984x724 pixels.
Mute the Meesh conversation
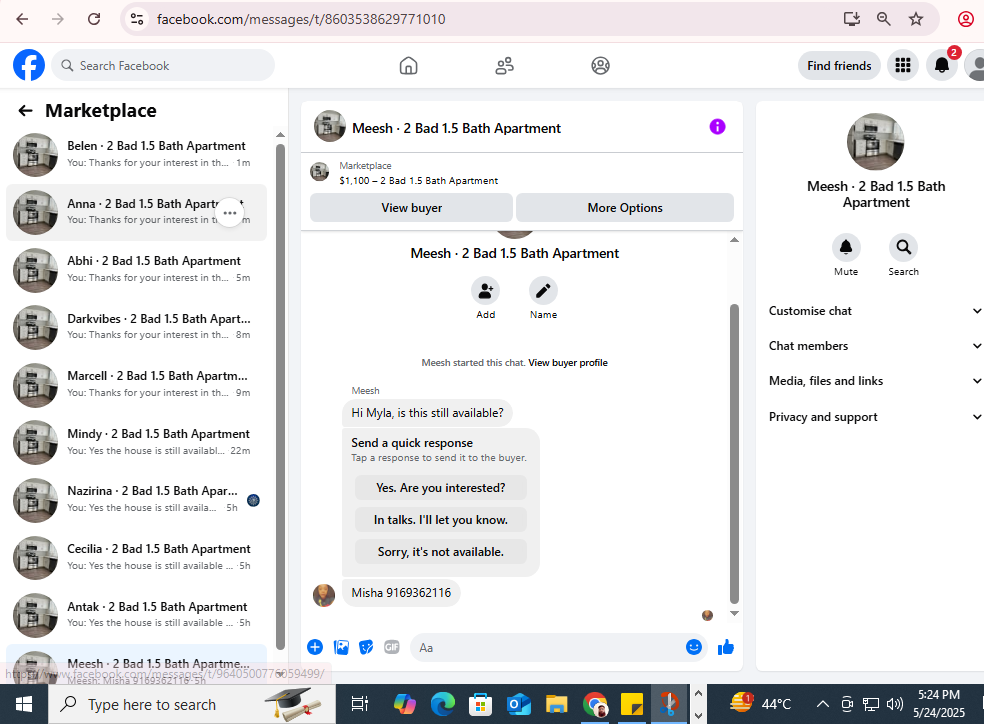click(846, 247)
